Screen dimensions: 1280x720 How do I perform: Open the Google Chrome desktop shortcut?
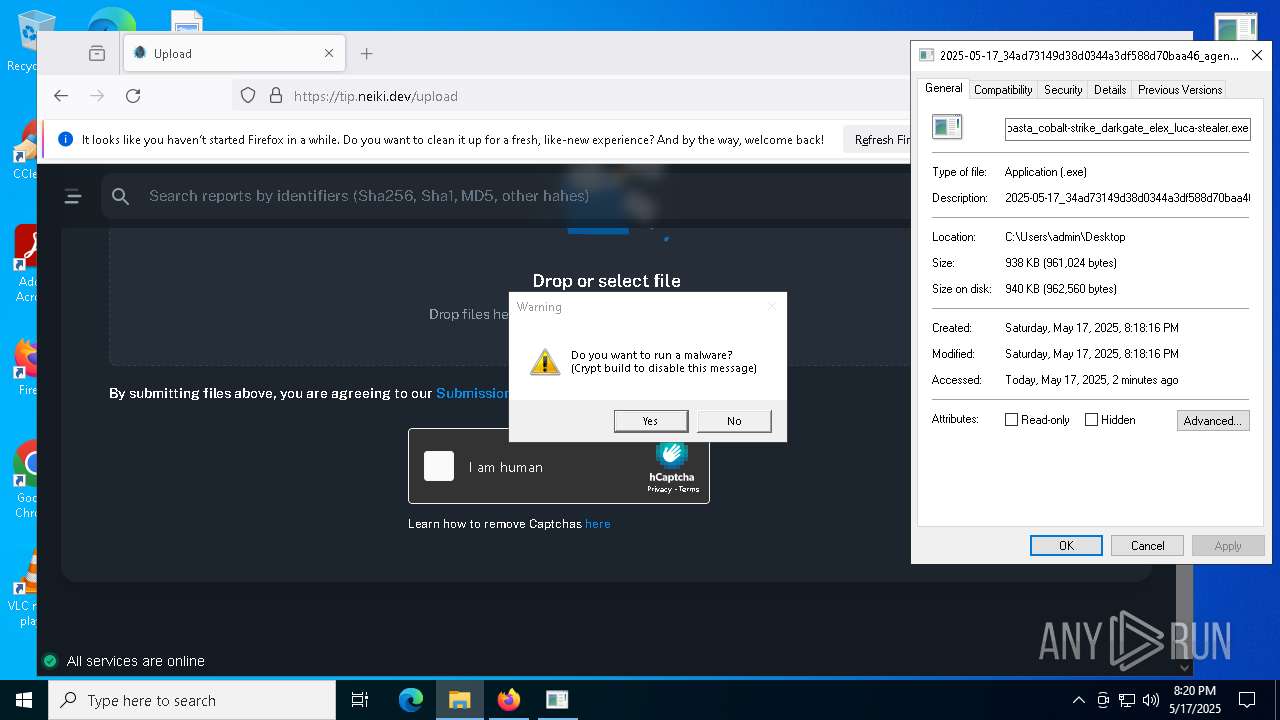coord(27,480)
